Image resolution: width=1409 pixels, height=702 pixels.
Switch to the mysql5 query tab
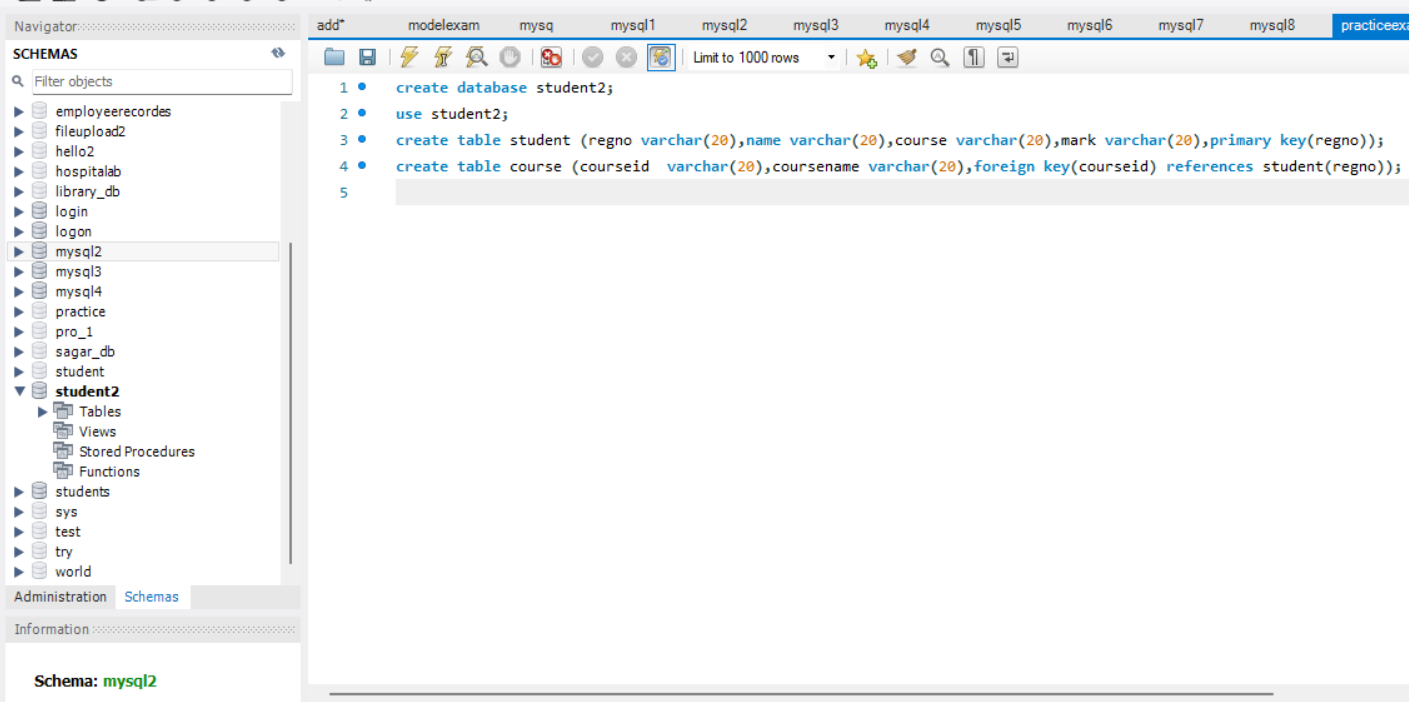pos(998,24)
